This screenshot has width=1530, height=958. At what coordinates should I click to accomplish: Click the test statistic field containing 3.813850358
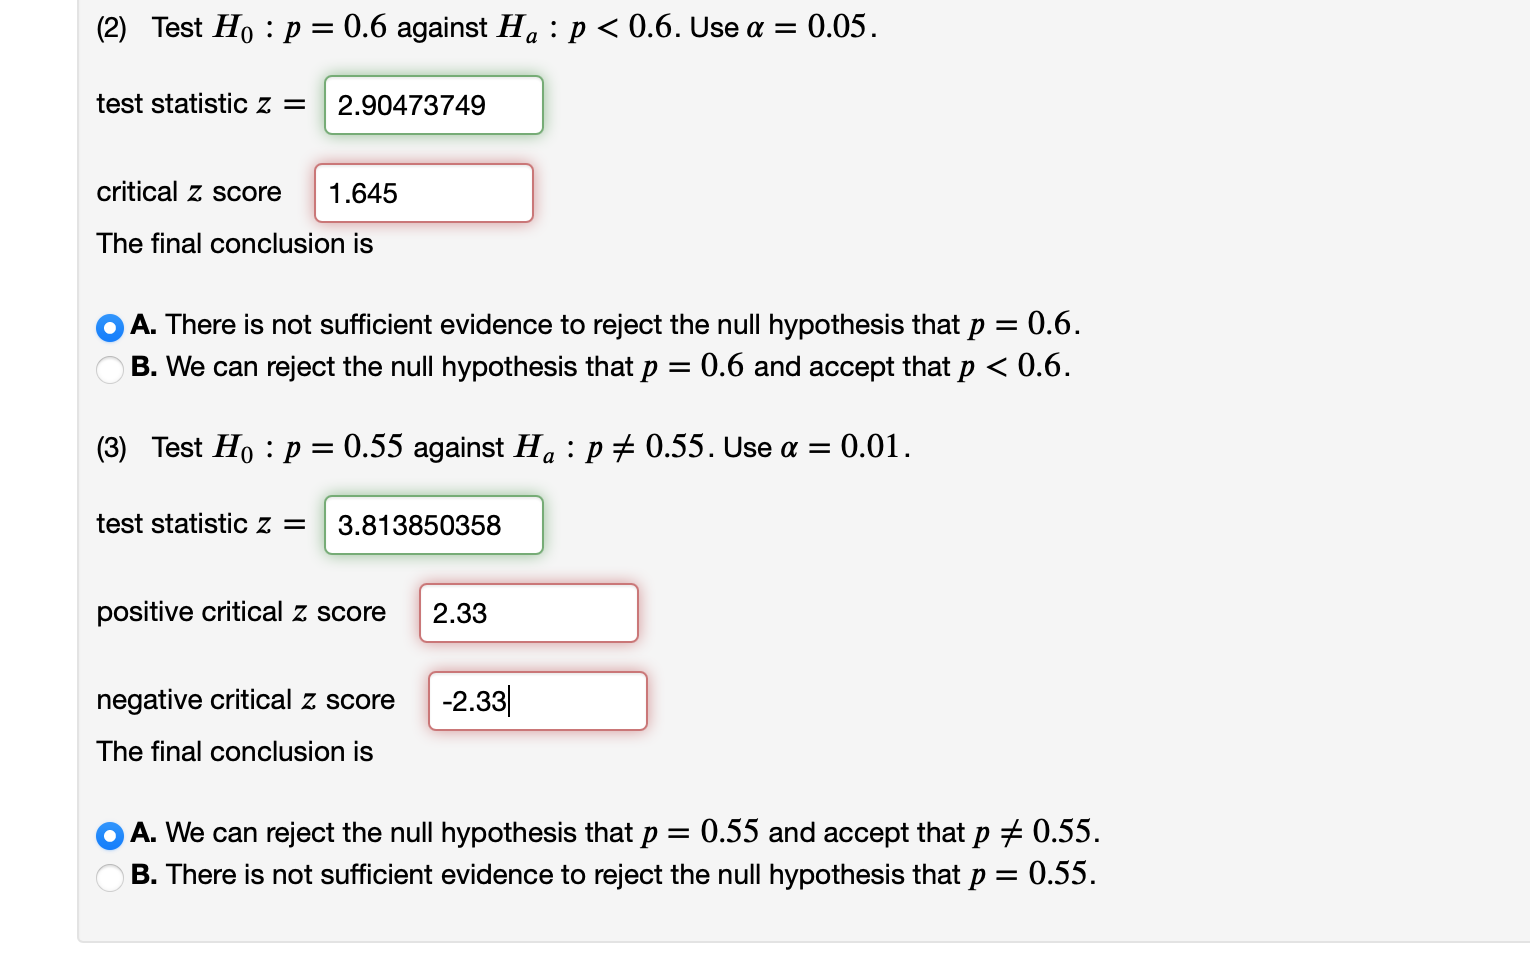pyautogui.click(x=433, y=525)
